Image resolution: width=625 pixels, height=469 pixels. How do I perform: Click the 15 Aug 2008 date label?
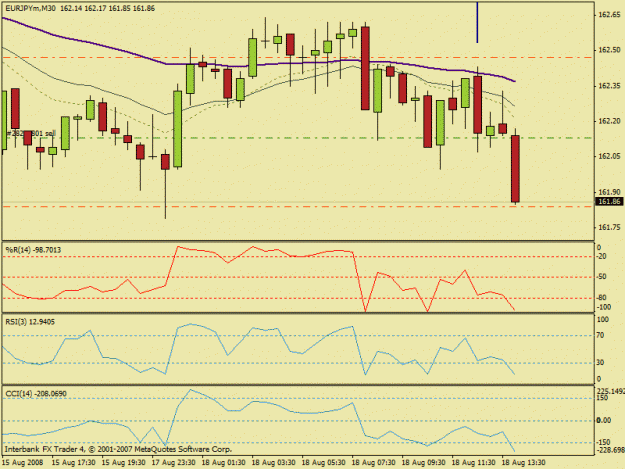(x=22, y=463)
